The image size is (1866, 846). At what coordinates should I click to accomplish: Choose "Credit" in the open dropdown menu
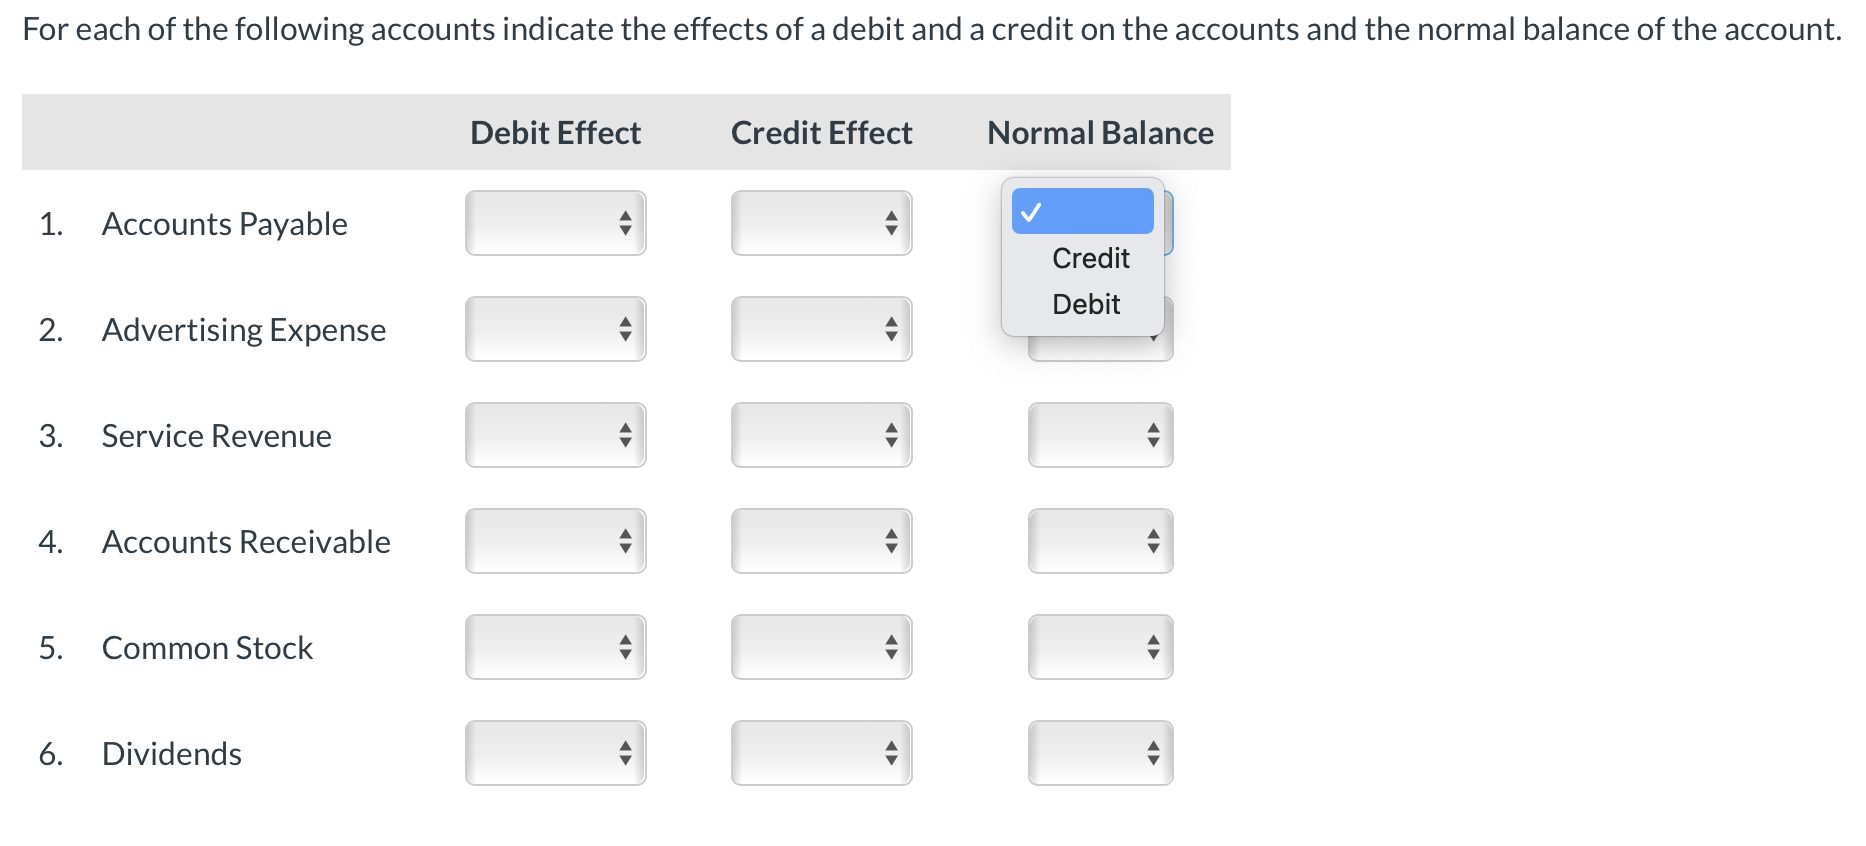click(1089, 258)
